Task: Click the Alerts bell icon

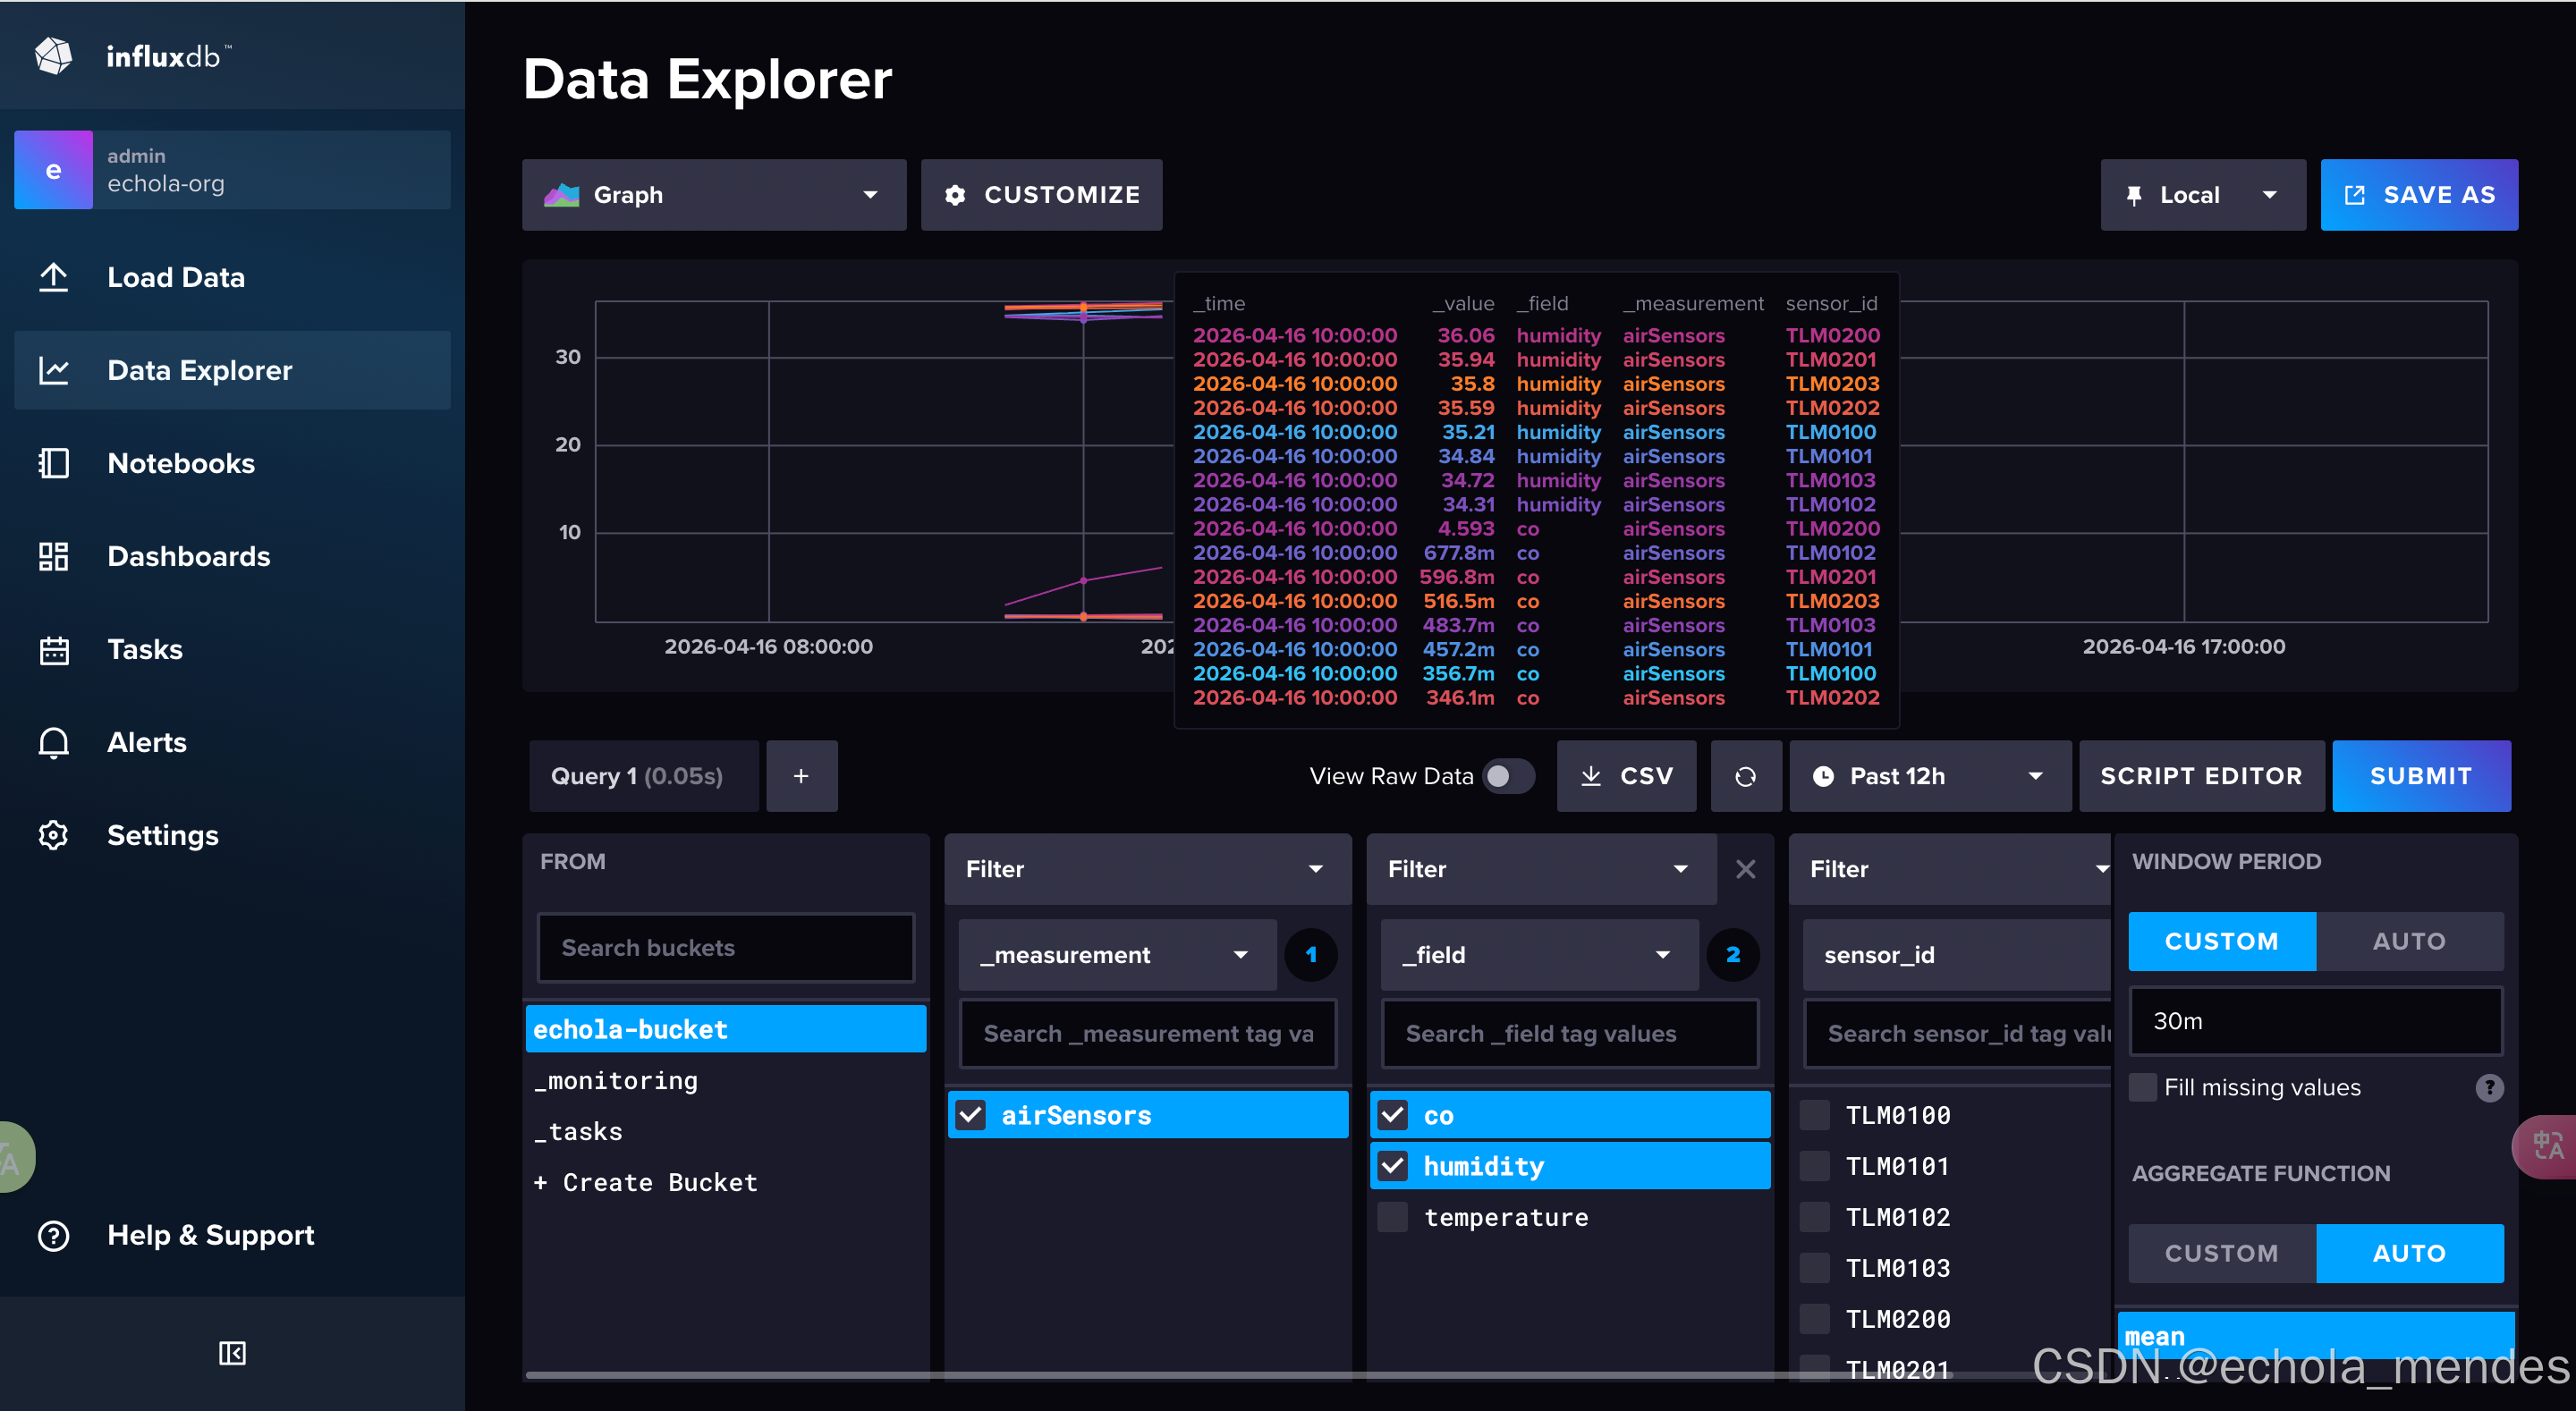Action: click(54, 742)
